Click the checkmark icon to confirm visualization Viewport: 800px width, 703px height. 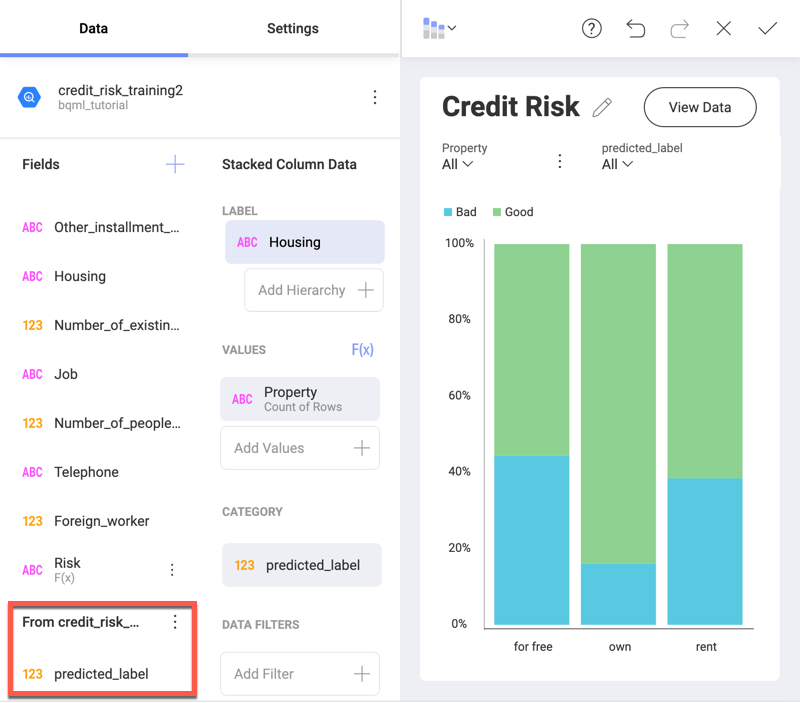point(767,29)
